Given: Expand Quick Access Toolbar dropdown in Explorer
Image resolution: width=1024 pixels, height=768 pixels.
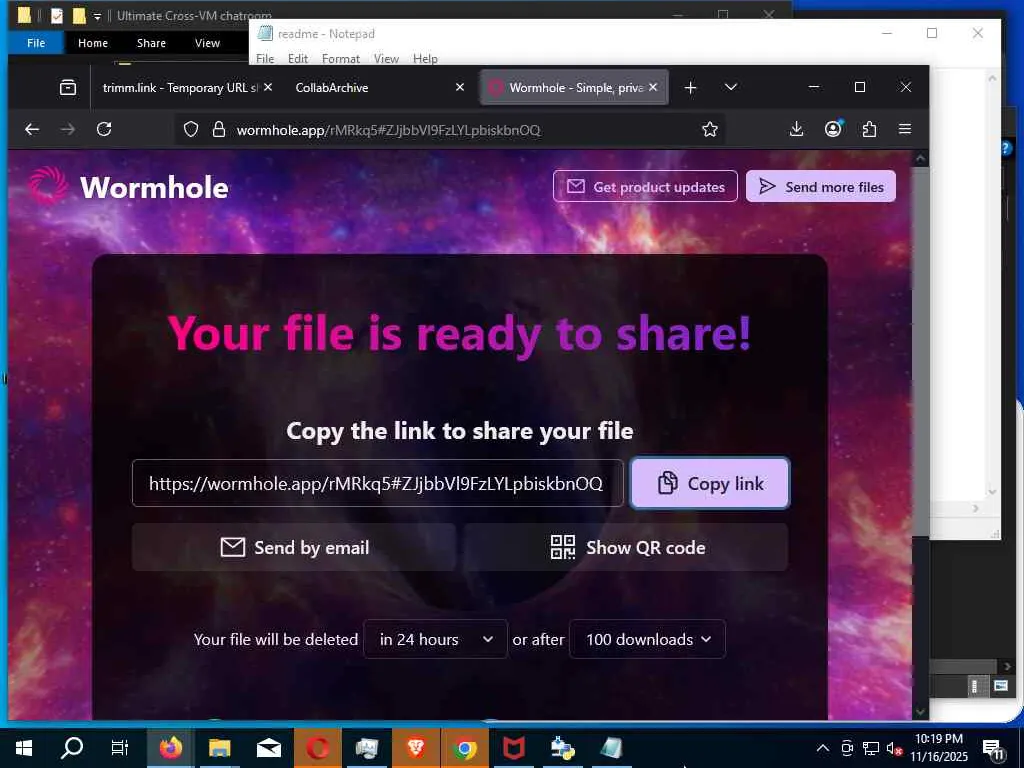Looking at the screenshot, I should (97, 16).
